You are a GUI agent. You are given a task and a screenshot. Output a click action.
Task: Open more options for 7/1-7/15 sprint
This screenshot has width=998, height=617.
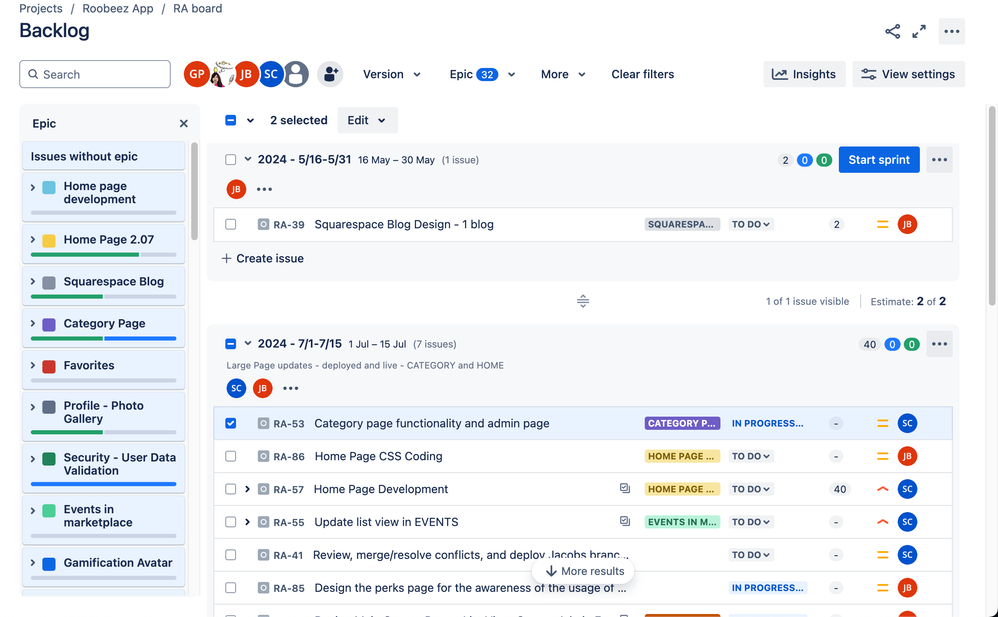tap(939, 344)
